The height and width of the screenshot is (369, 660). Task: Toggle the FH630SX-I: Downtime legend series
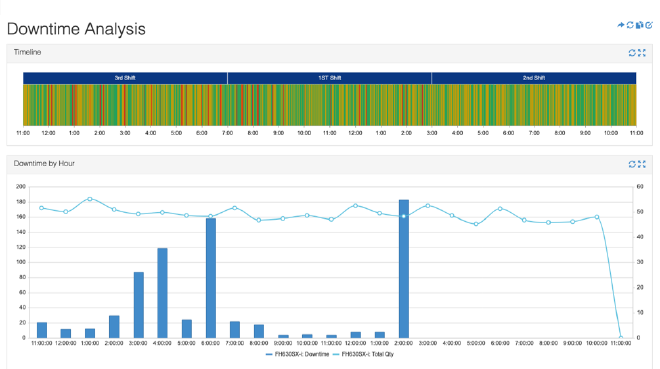(297, 354)
